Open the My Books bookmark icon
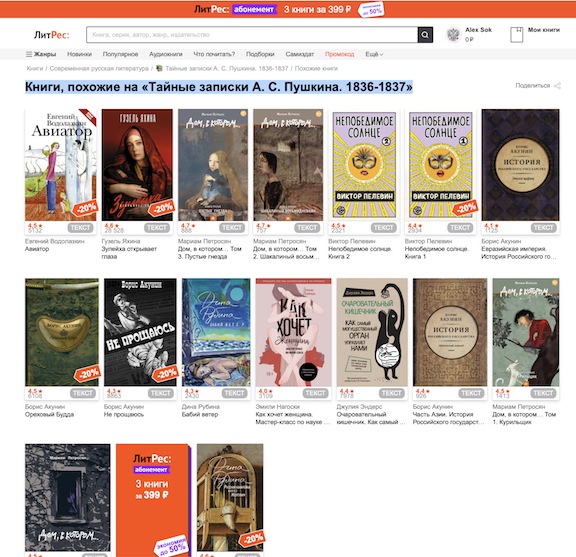 [516, 35]
